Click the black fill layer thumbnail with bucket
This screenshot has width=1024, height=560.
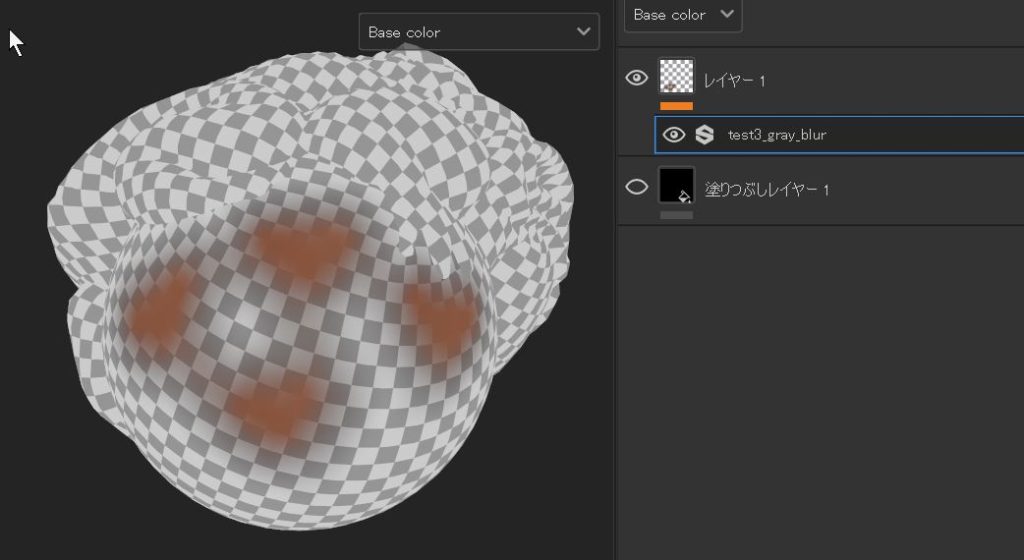click(676, 186)
